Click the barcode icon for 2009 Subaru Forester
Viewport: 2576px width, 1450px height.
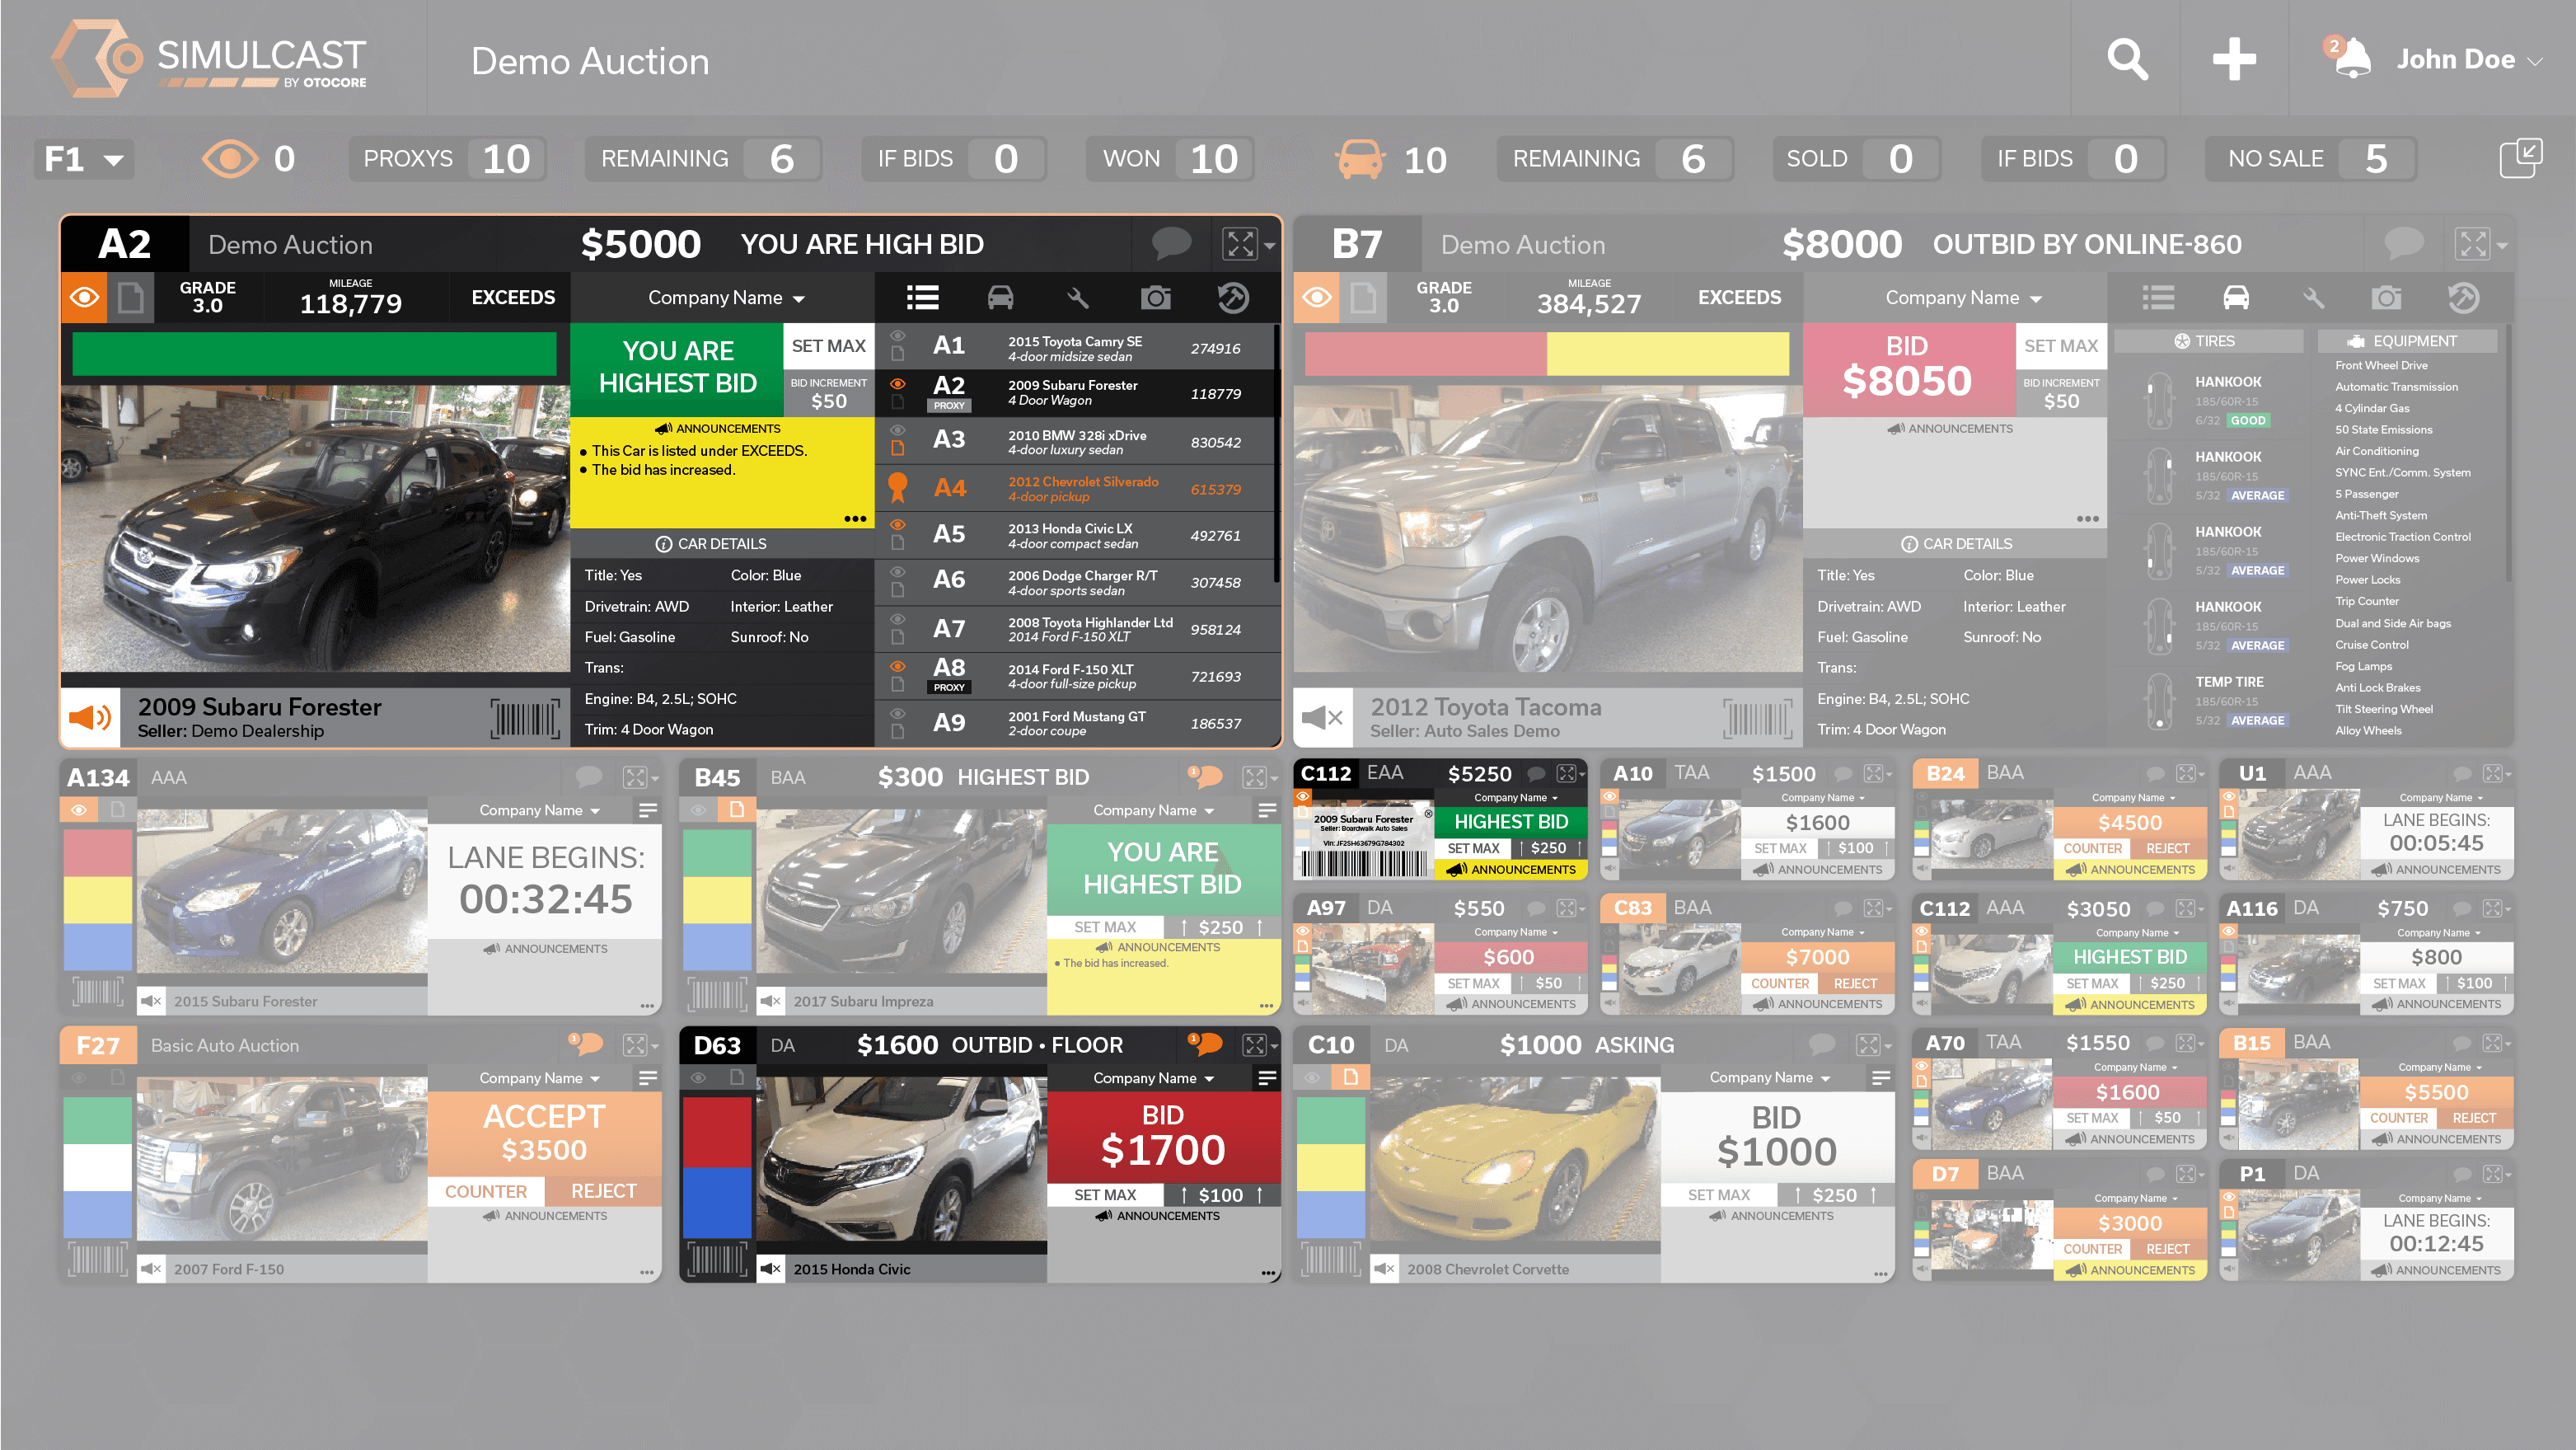click(525, 718)
